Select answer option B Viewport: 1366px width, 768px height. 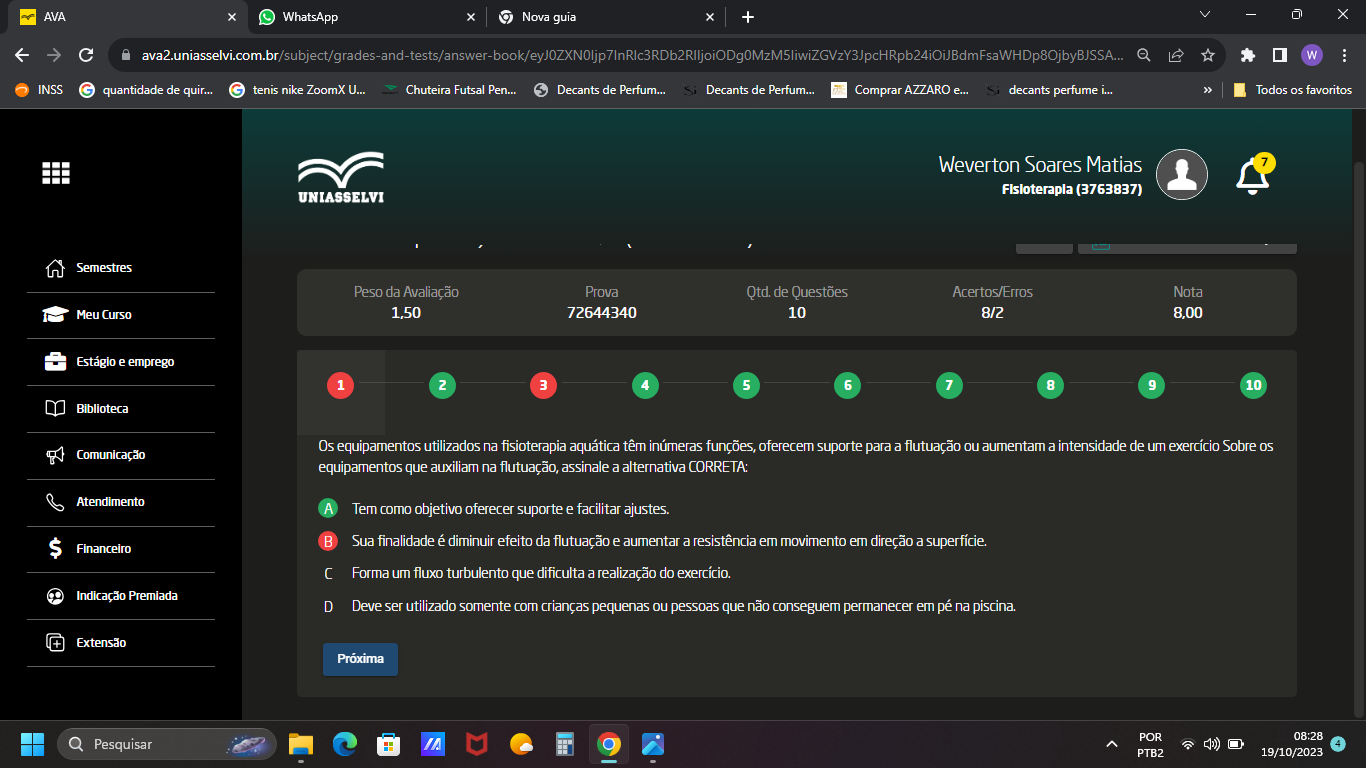pos(328,541)
